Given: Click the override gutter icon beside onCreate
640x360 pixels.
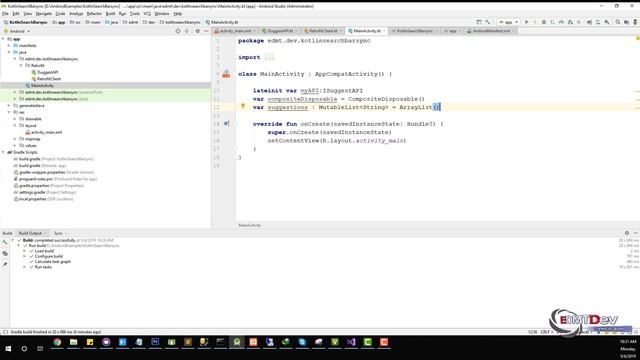Looking at the screenshot, I should (x=227, y=123).
